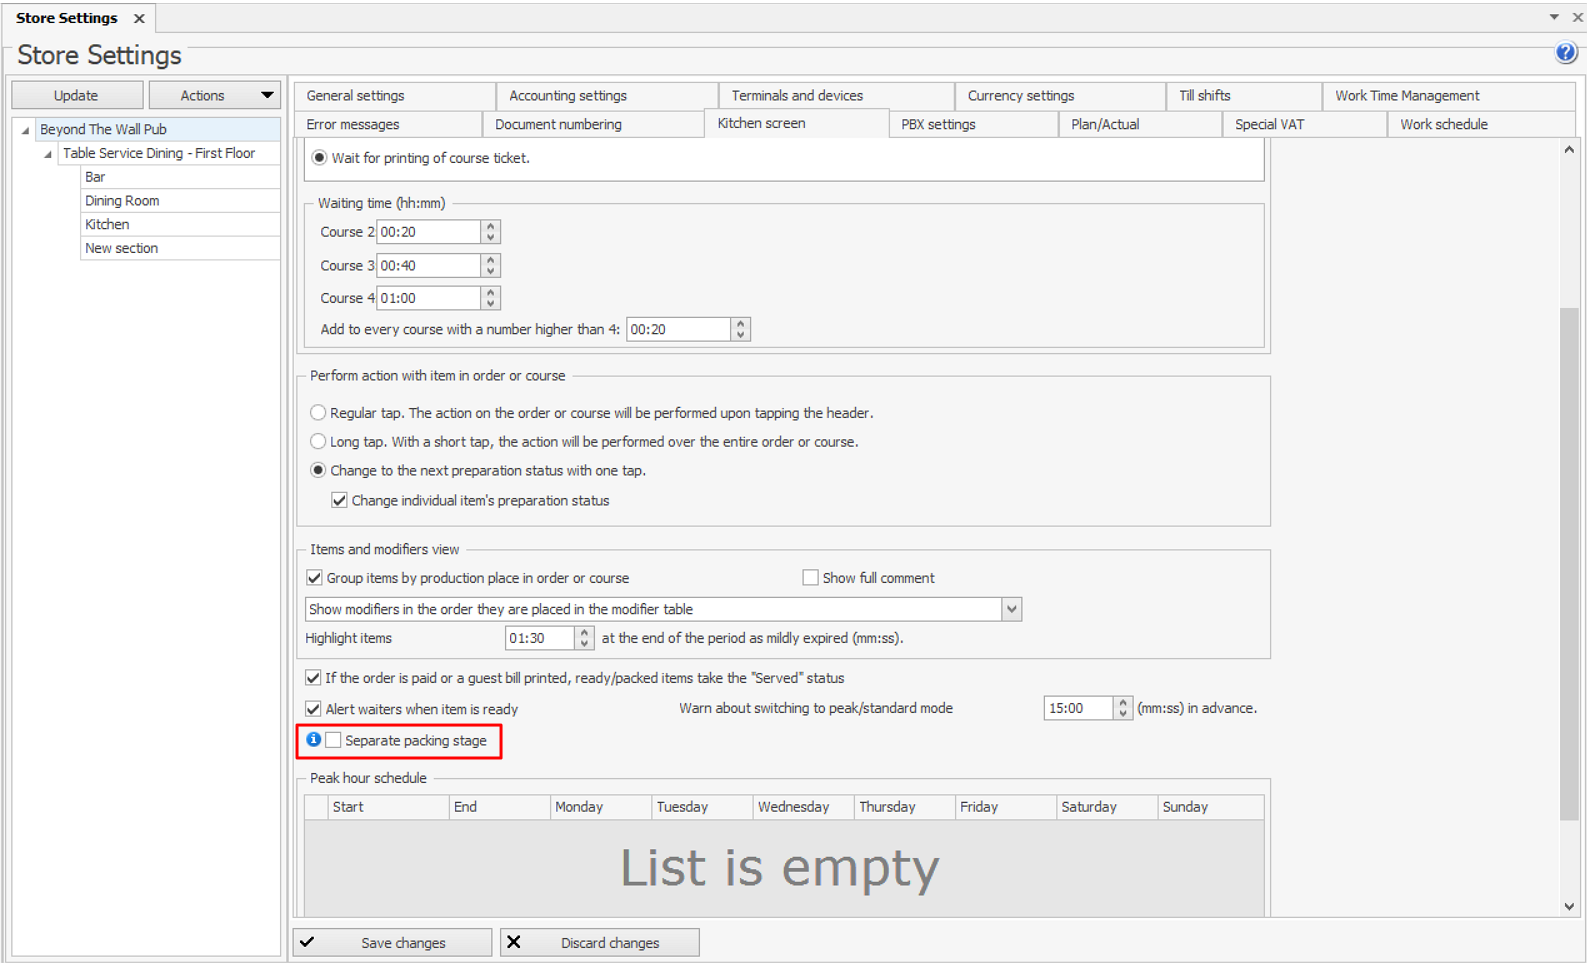Close the Store Settings tab
Viewport: 1587px width, 963px height.
click(x=139, y=18)
